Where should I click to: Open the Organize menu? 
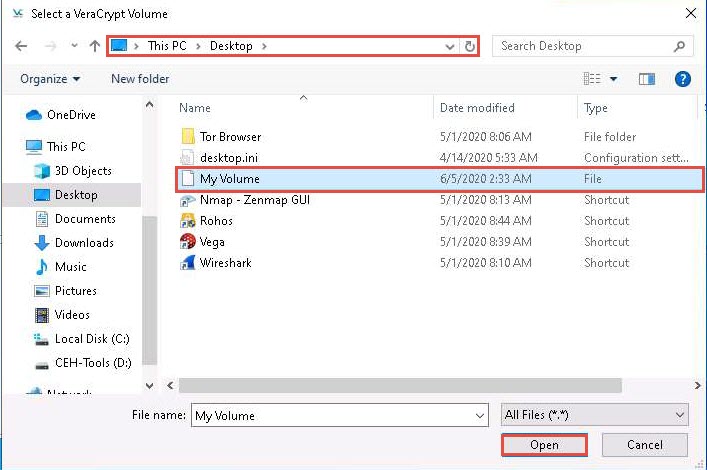coord(49,79)
